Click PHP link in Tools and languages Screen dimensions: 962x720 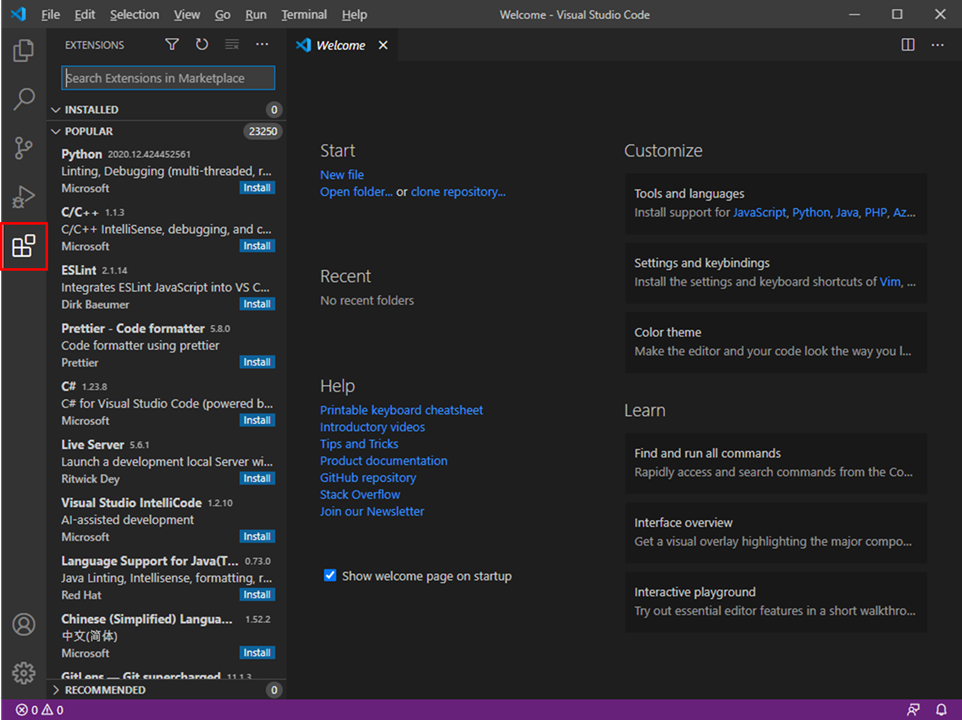click(875, 213)
